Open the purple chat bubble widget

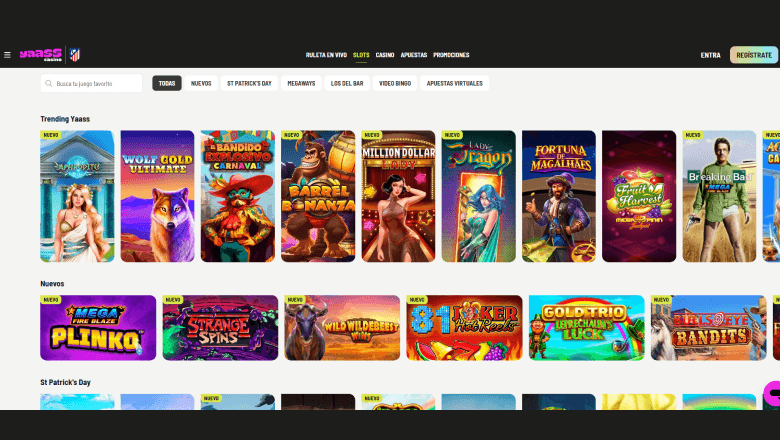771,393
